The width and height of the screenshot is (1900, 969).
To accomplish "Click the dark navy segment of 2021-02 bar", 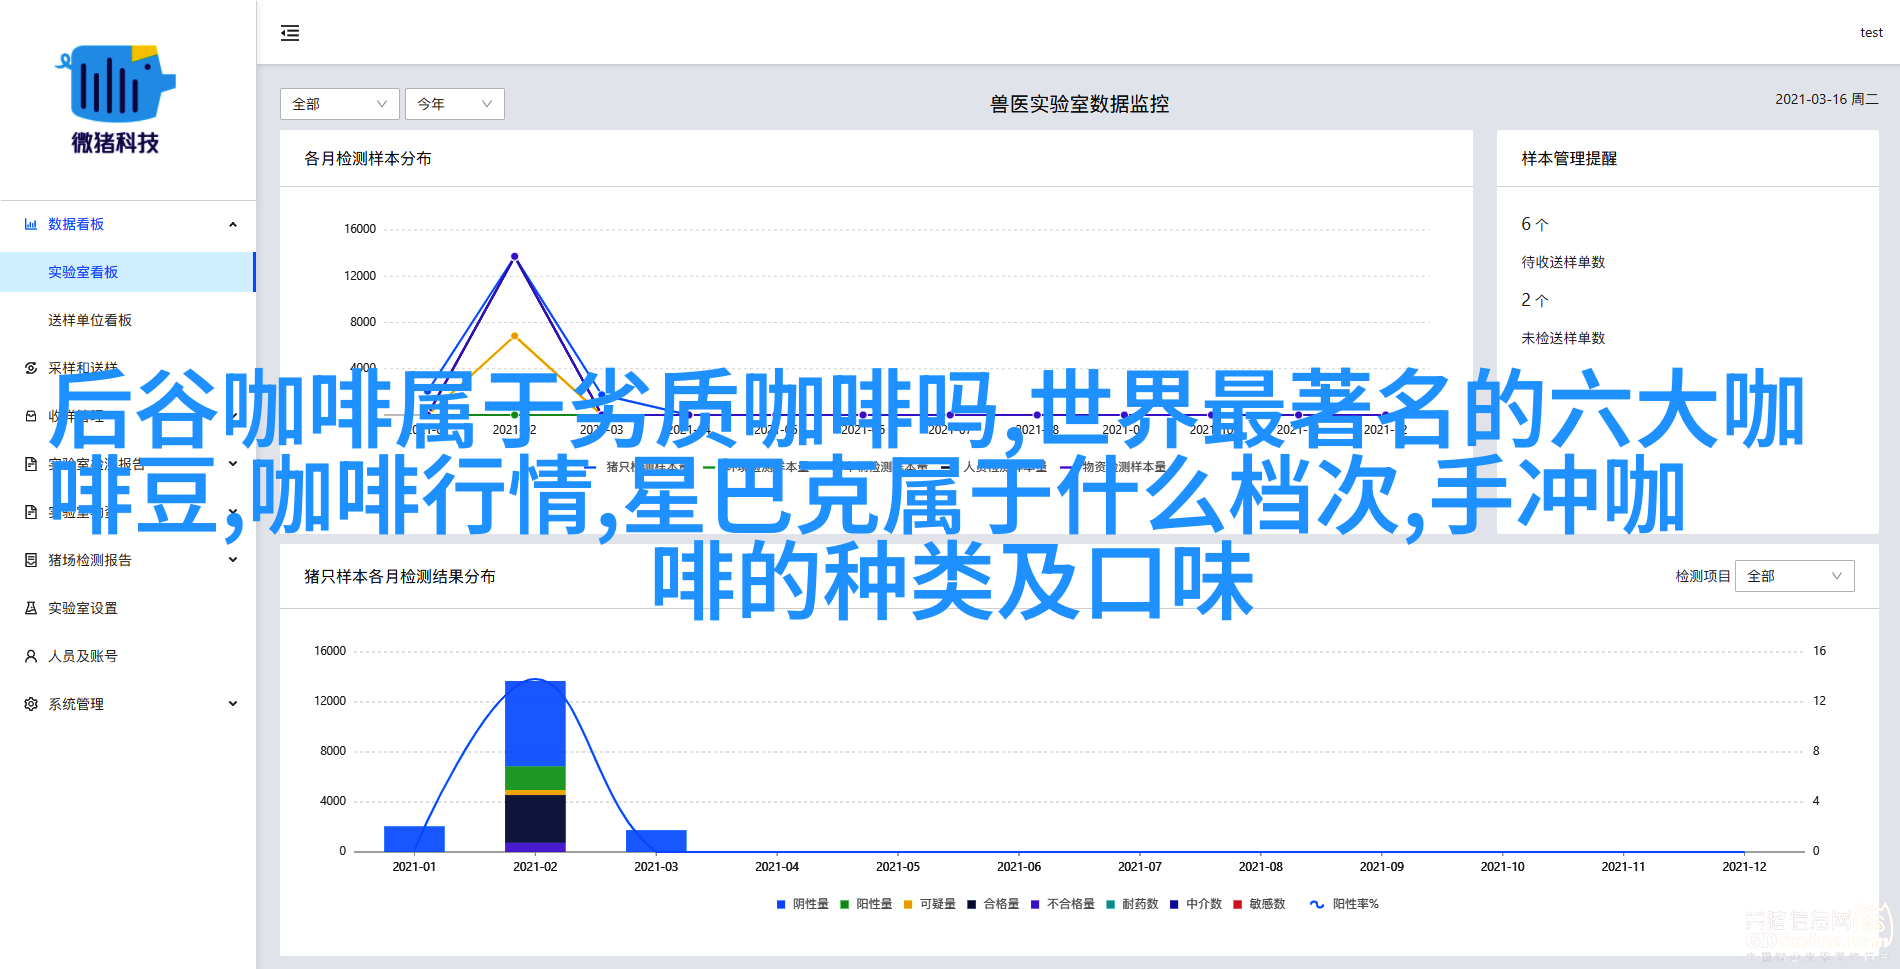I will (x=535, y=819).
